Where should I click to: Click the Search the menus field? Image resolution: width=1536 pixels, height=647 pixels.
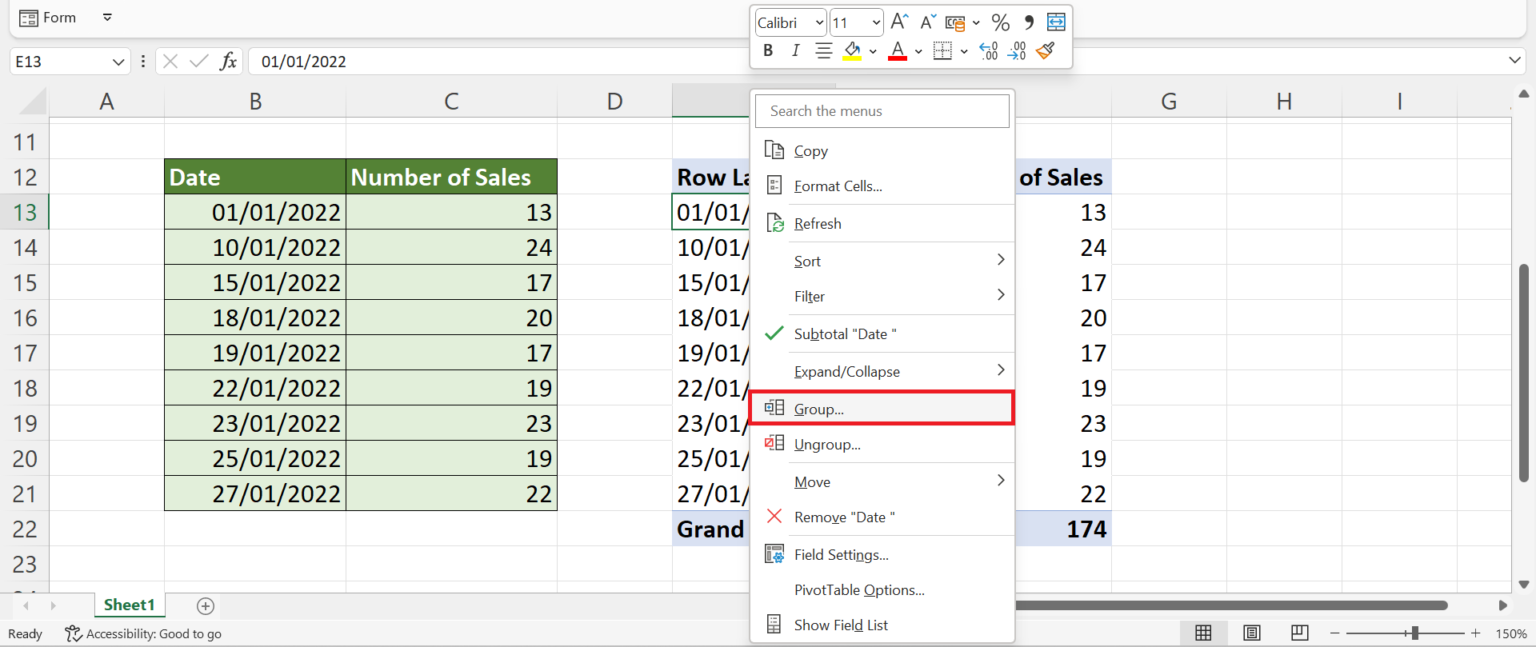click(882, 110)
